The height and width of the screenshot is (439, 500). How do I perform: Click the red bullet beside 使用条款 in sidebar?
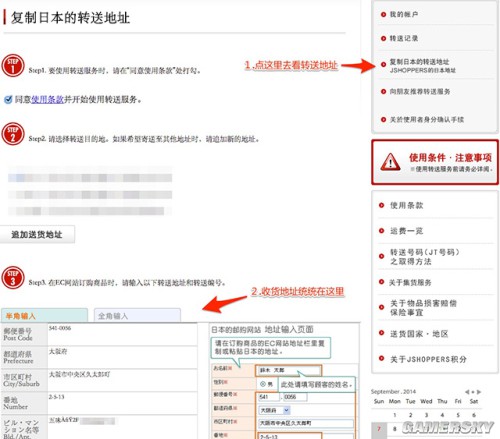point(382,205)
